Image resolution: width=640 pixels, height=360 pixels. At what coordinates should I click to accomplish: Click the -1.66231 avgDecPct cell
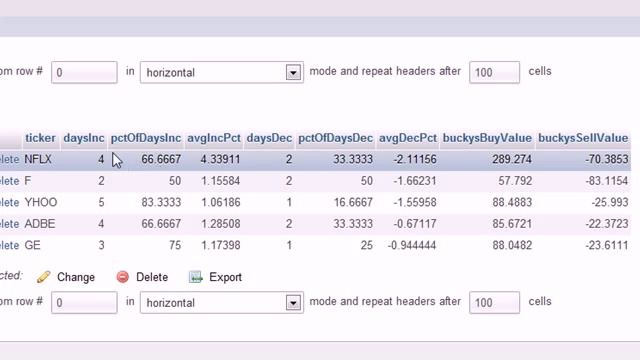[x=415, y=181]
